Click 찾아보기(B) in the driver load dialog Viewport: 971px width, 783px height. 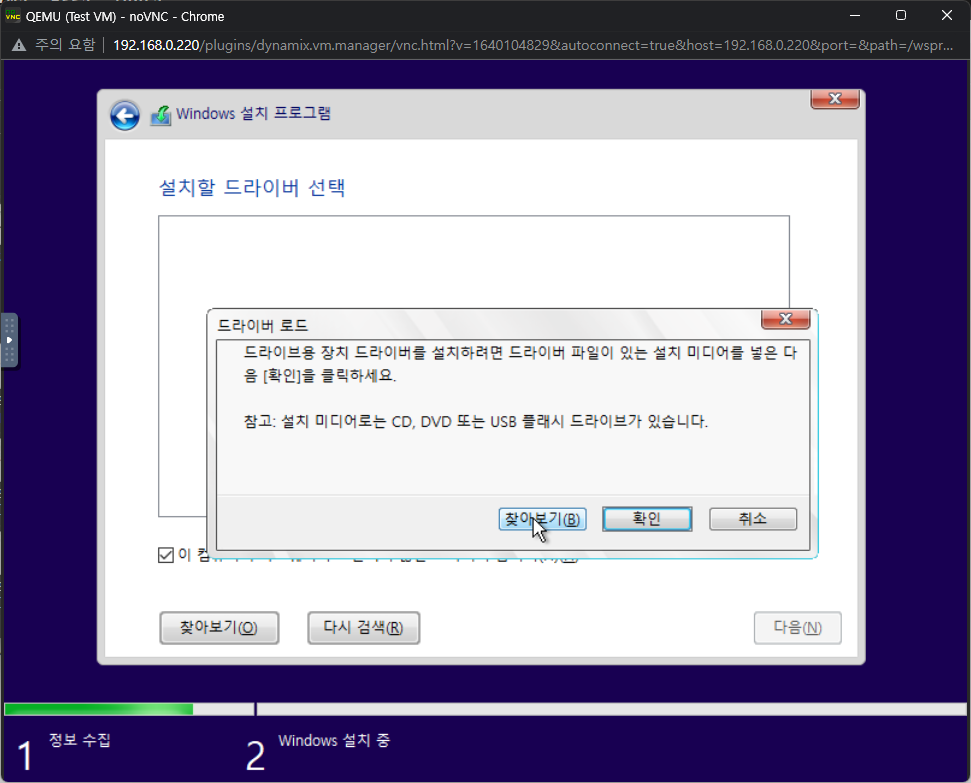pos(542,519)
